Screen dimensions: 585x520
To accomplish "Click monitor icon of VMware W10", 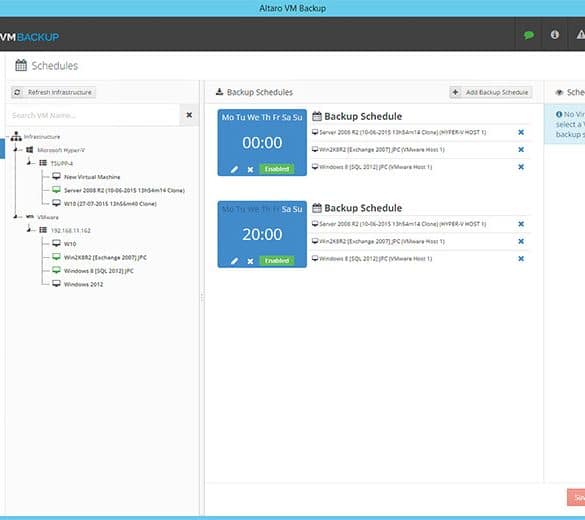I will 56,244.
